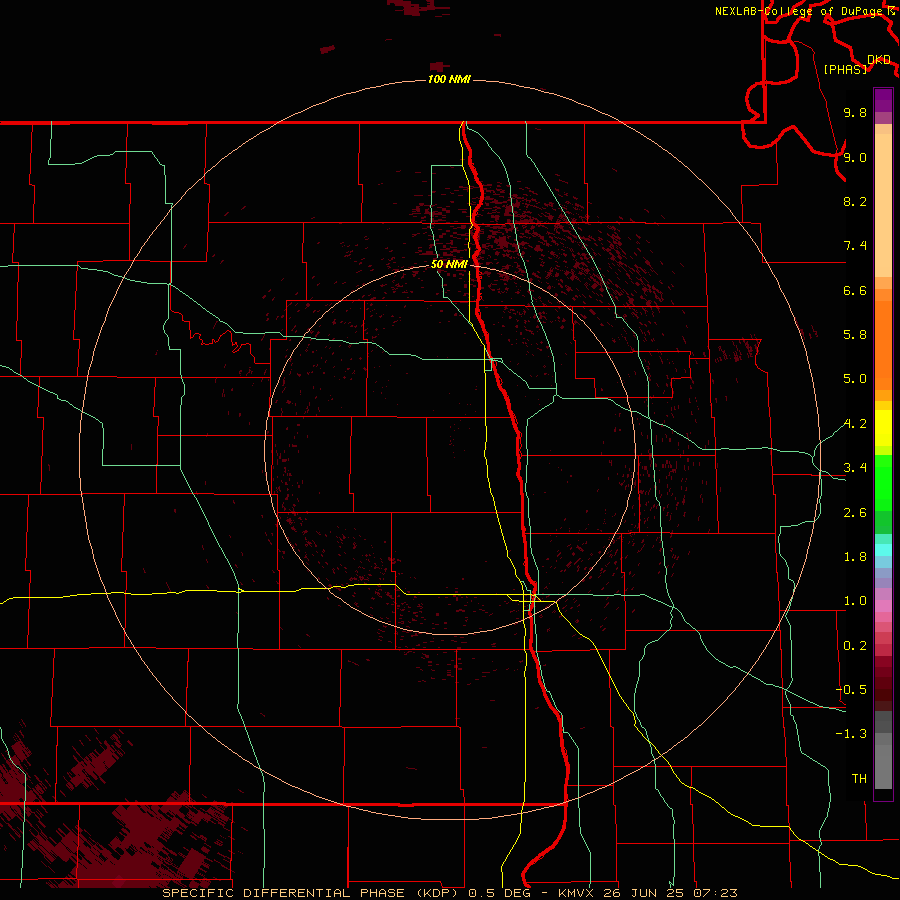
Task: Click the 9.0 value on the color scale
Action: tap(855, 157)
